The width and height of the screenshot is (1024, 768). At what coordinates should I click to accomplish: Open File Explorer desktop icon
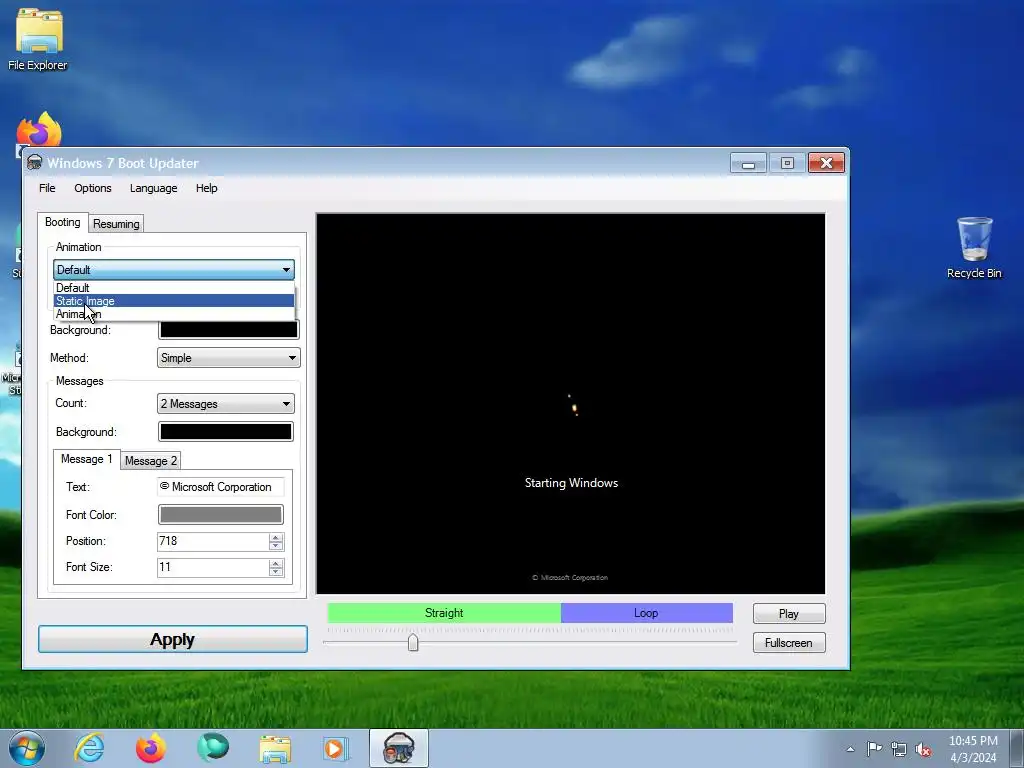[x=38, y=39]
